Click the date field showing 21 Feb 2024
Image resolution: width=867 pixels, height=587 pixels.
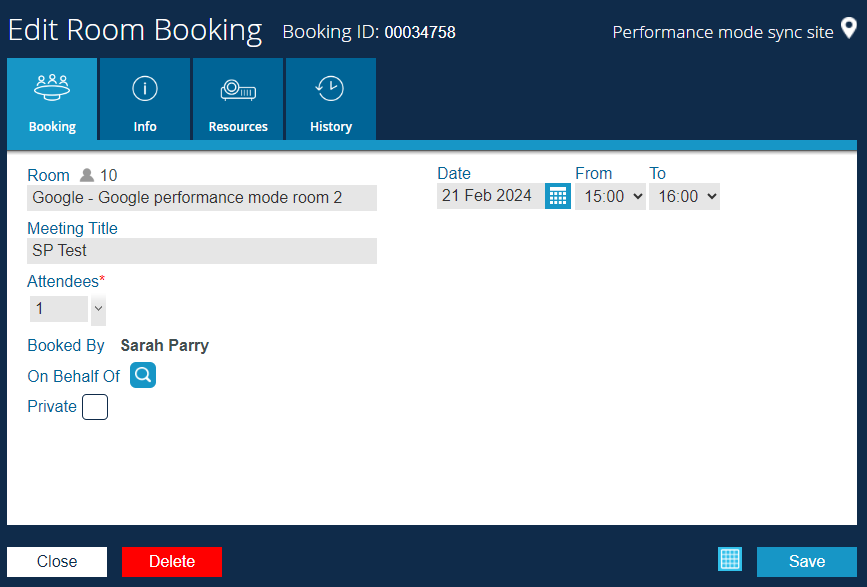[x=491, y=196]
